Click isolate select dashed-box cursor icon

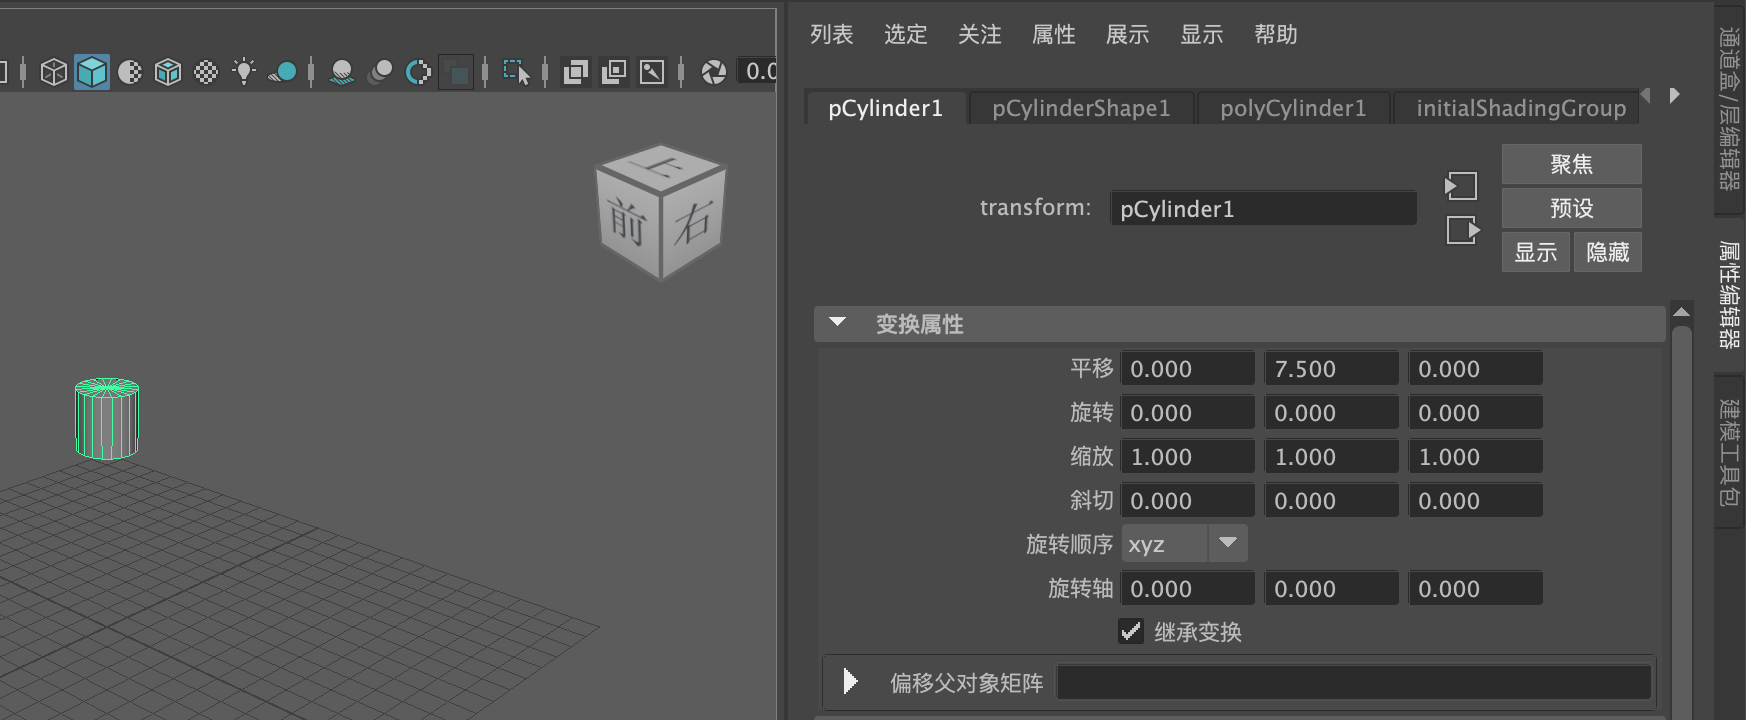(x=516, y=72)
